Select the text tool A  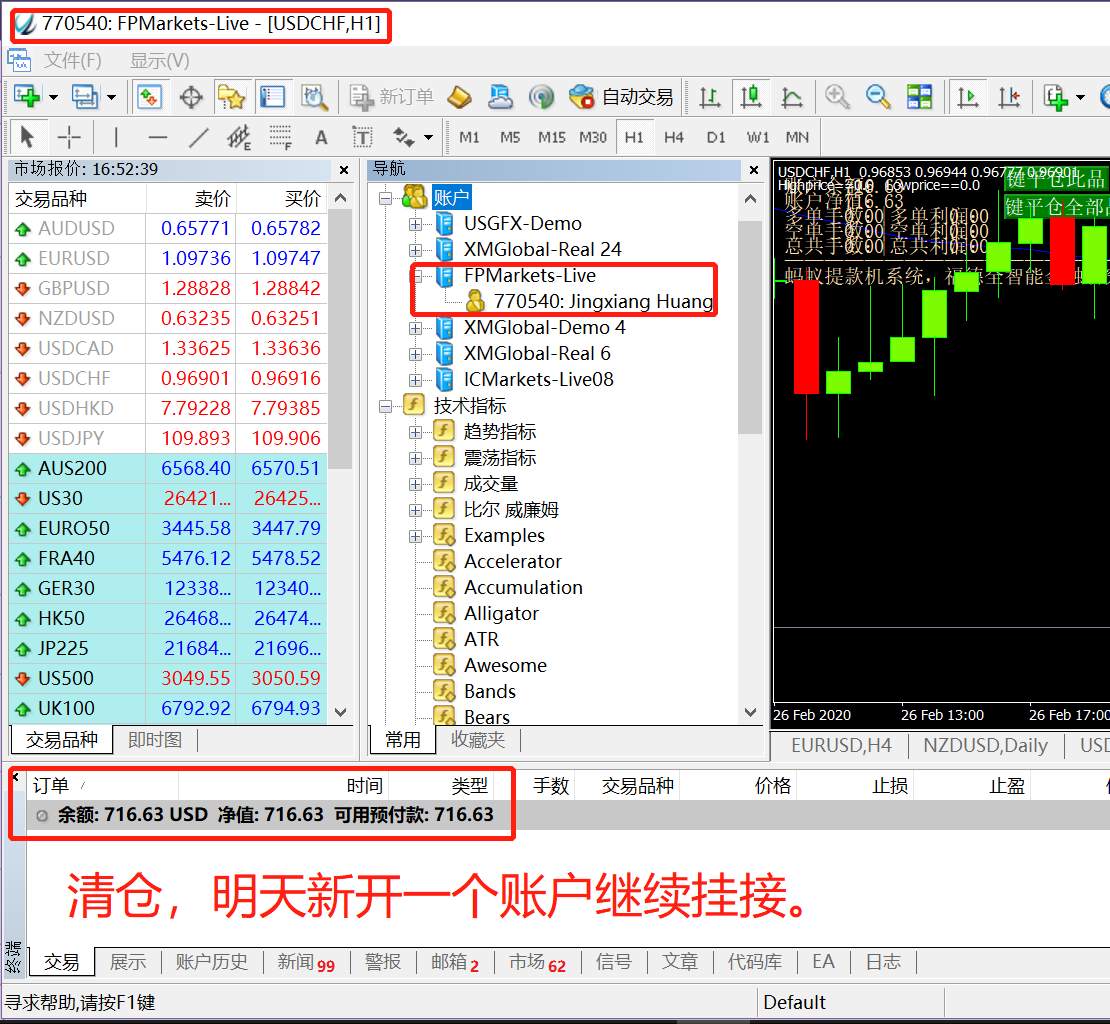click(321, 137)
